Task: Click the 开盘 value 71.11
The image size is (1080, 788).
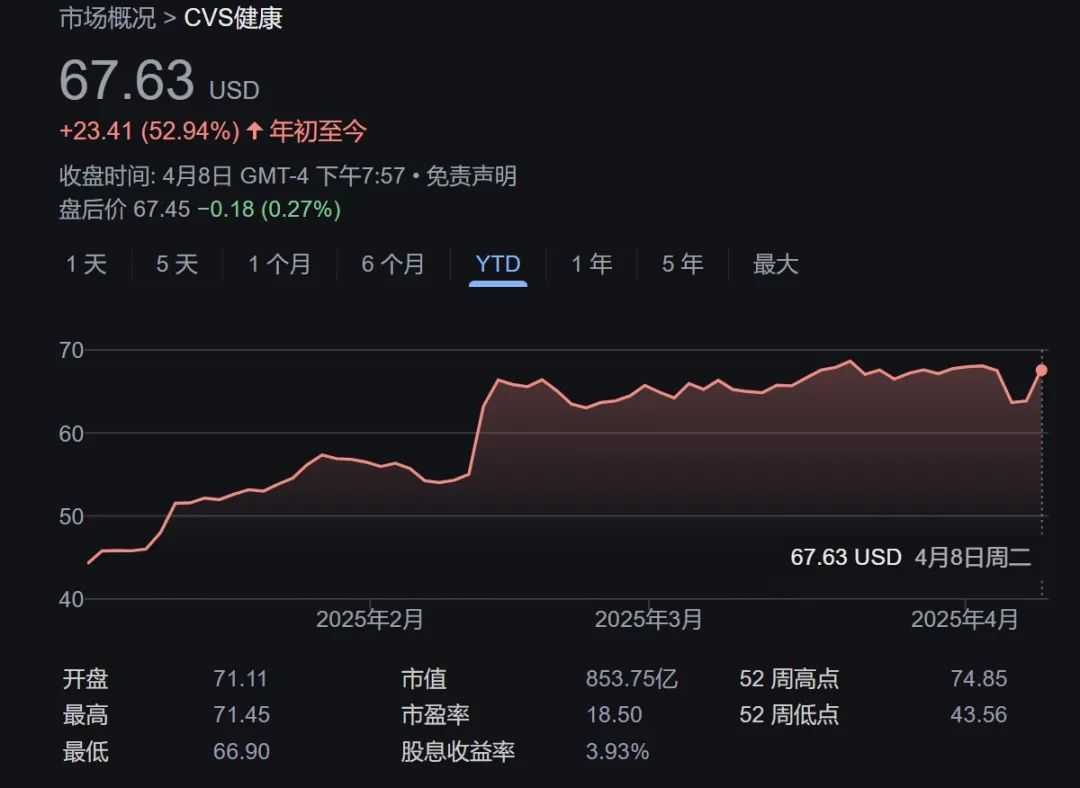Action: tap(240, 679)
